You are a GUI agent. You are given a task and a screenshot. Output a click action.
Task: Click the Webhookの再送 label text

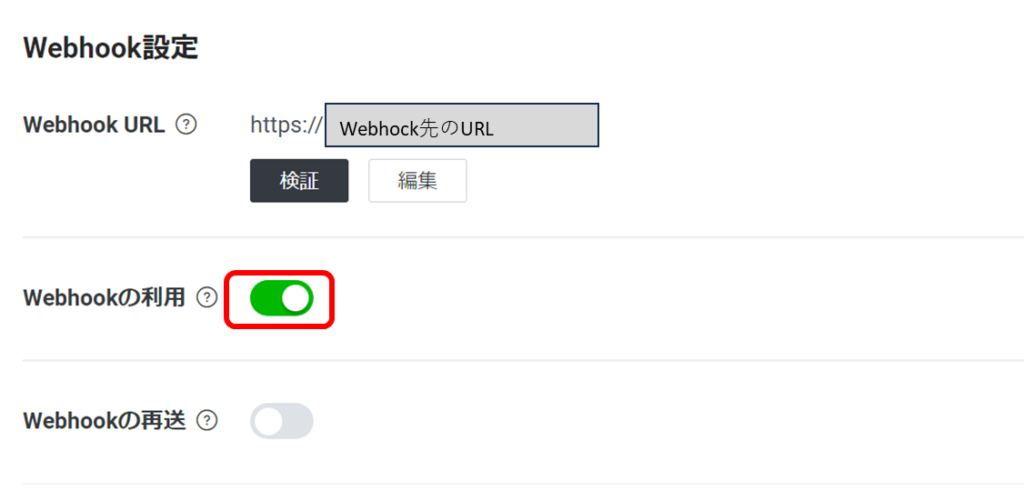pos(104,421)
